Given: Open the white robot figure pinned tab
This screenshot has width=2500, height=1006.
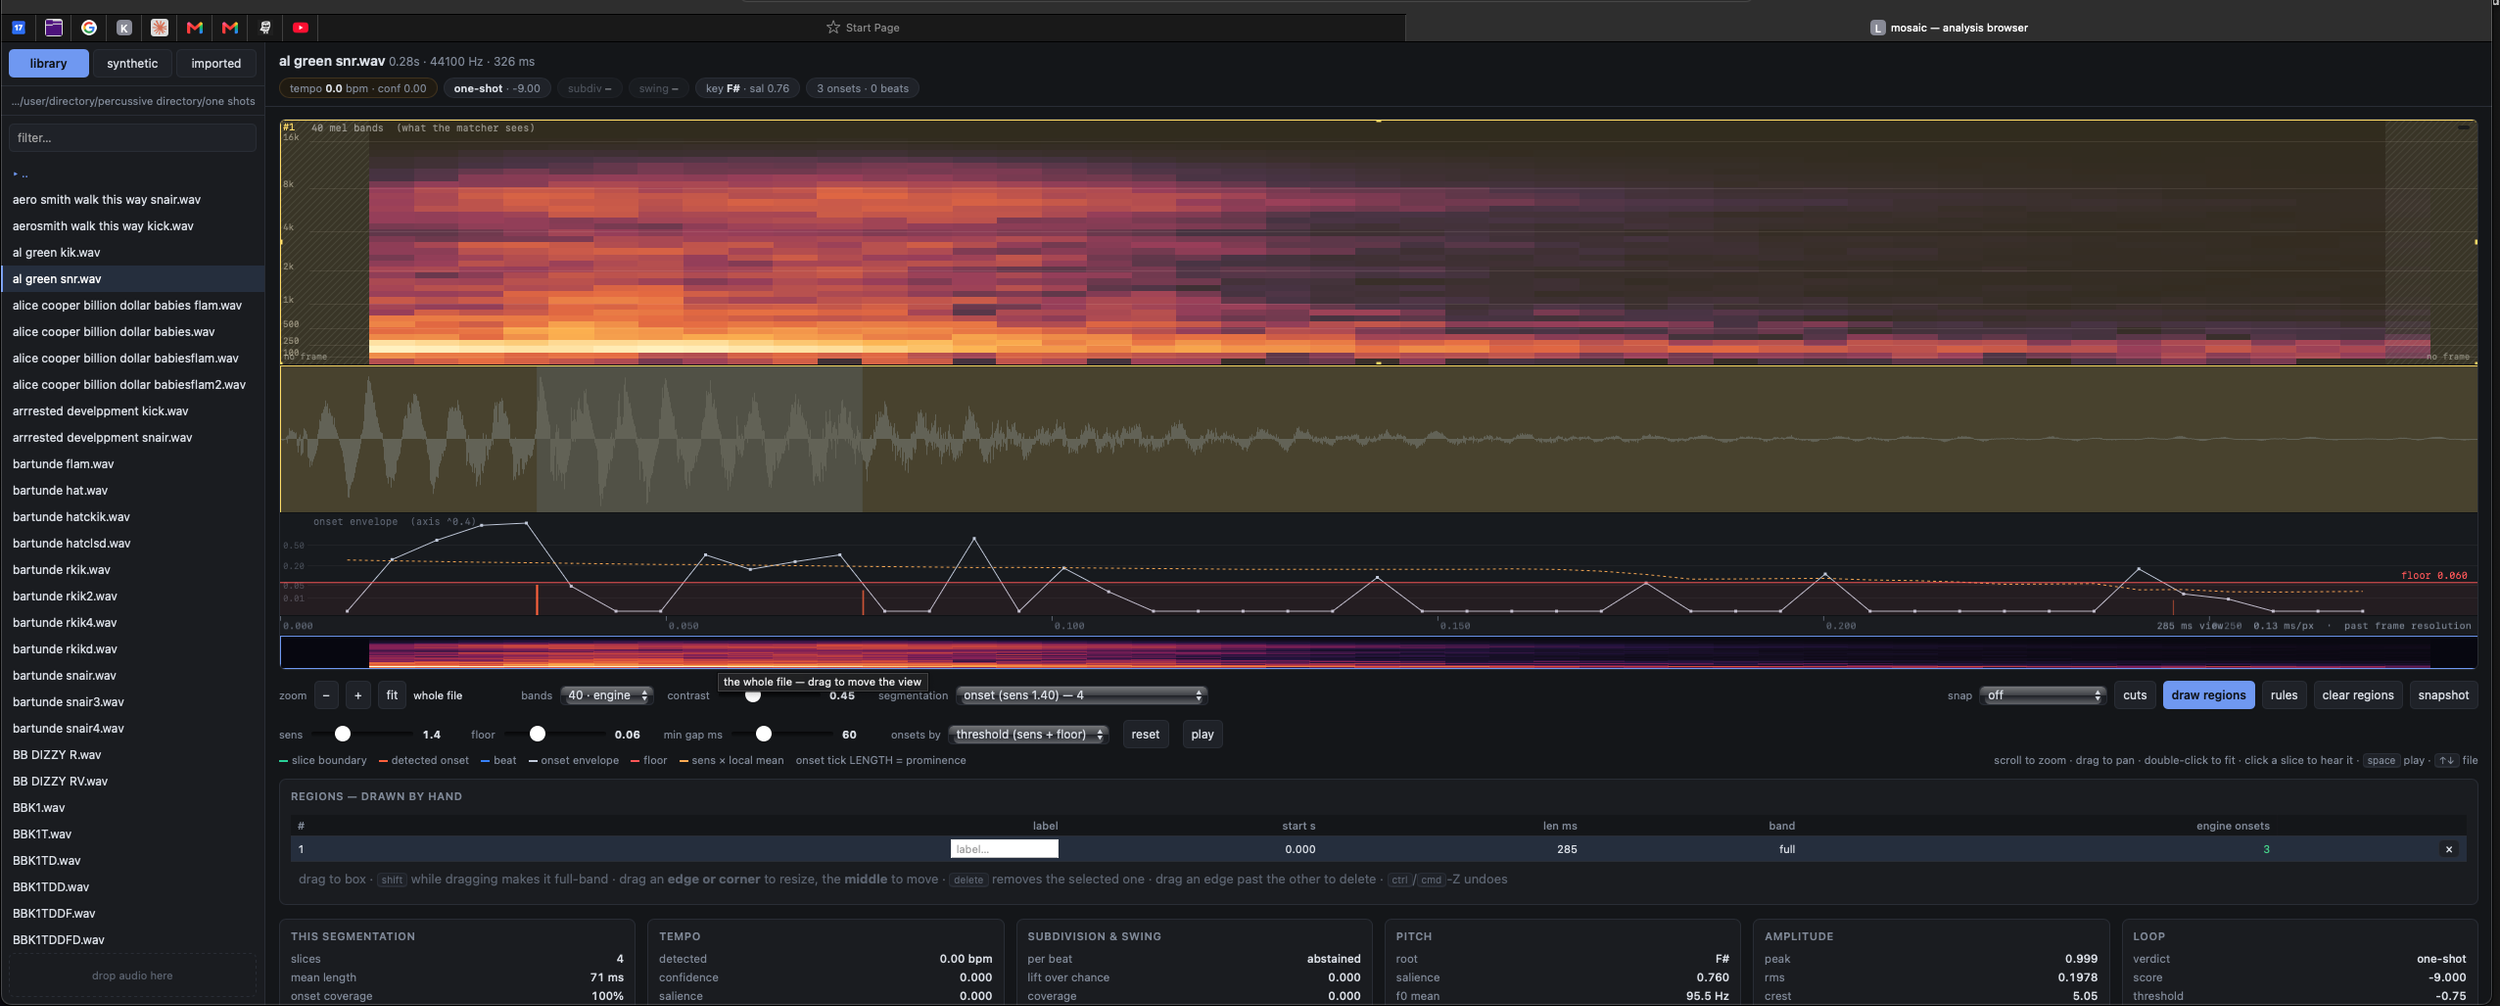Looking at the screenshot, I should click(x=265, y=28).
